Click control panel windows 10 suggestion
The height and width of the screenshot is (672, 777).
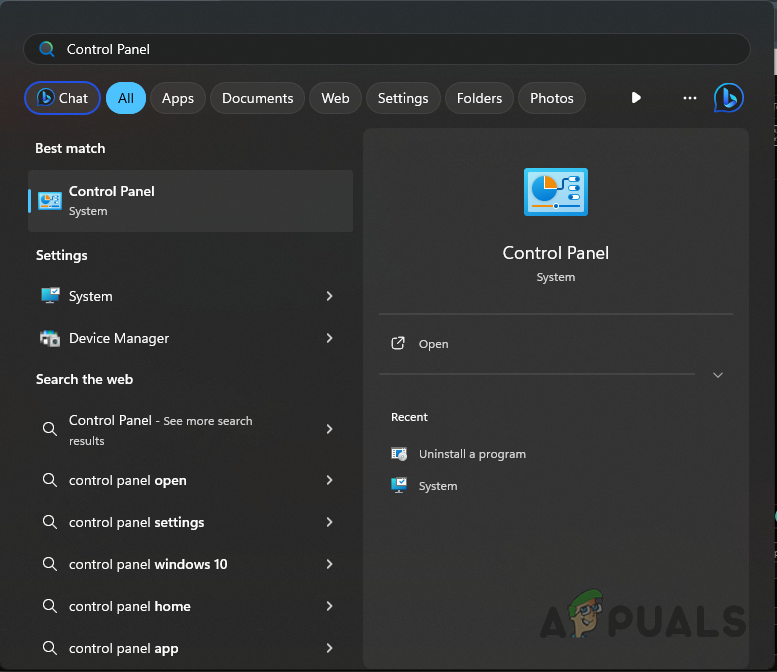point(191,564)
